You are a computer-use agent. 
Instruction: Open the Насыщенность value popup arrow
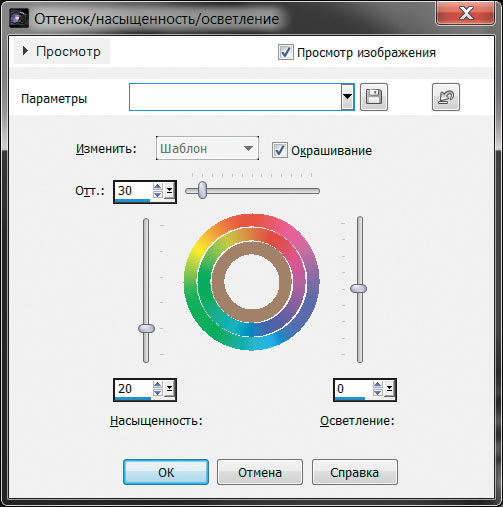point(169,389)
